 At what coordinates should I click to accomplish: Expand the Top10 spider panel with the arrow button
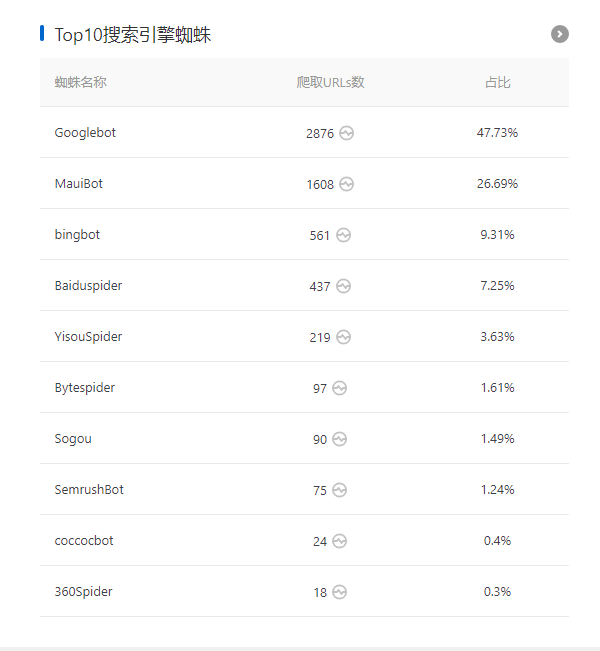560,34
